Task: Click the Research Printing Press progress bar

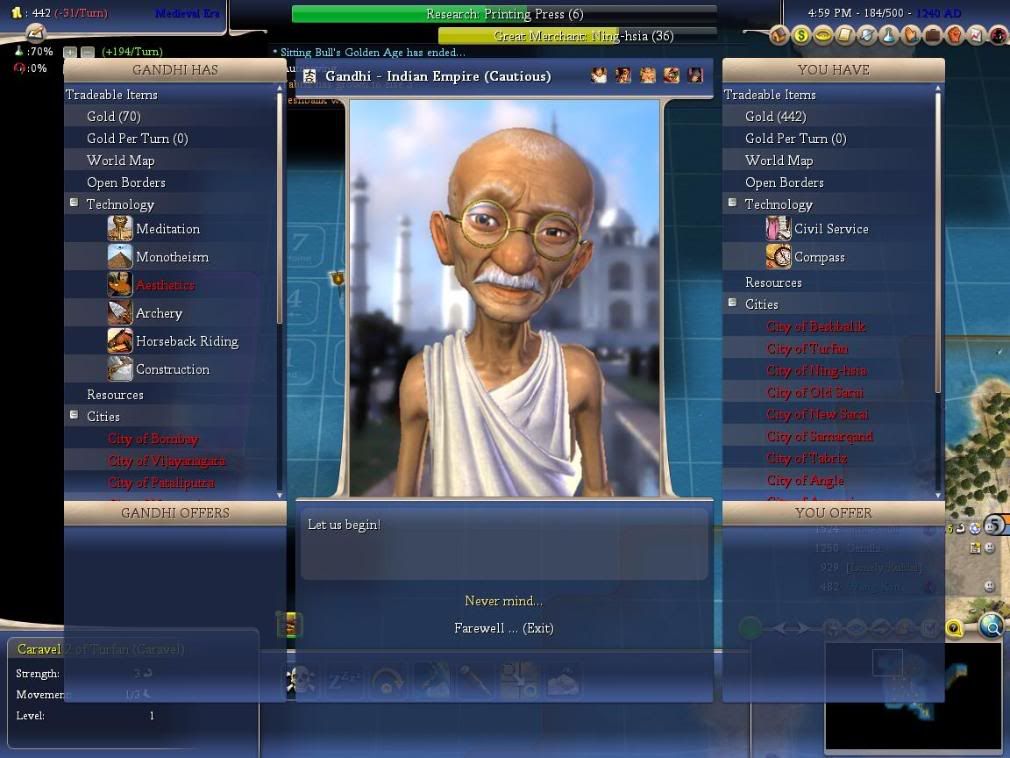Action: pos(504,14)
